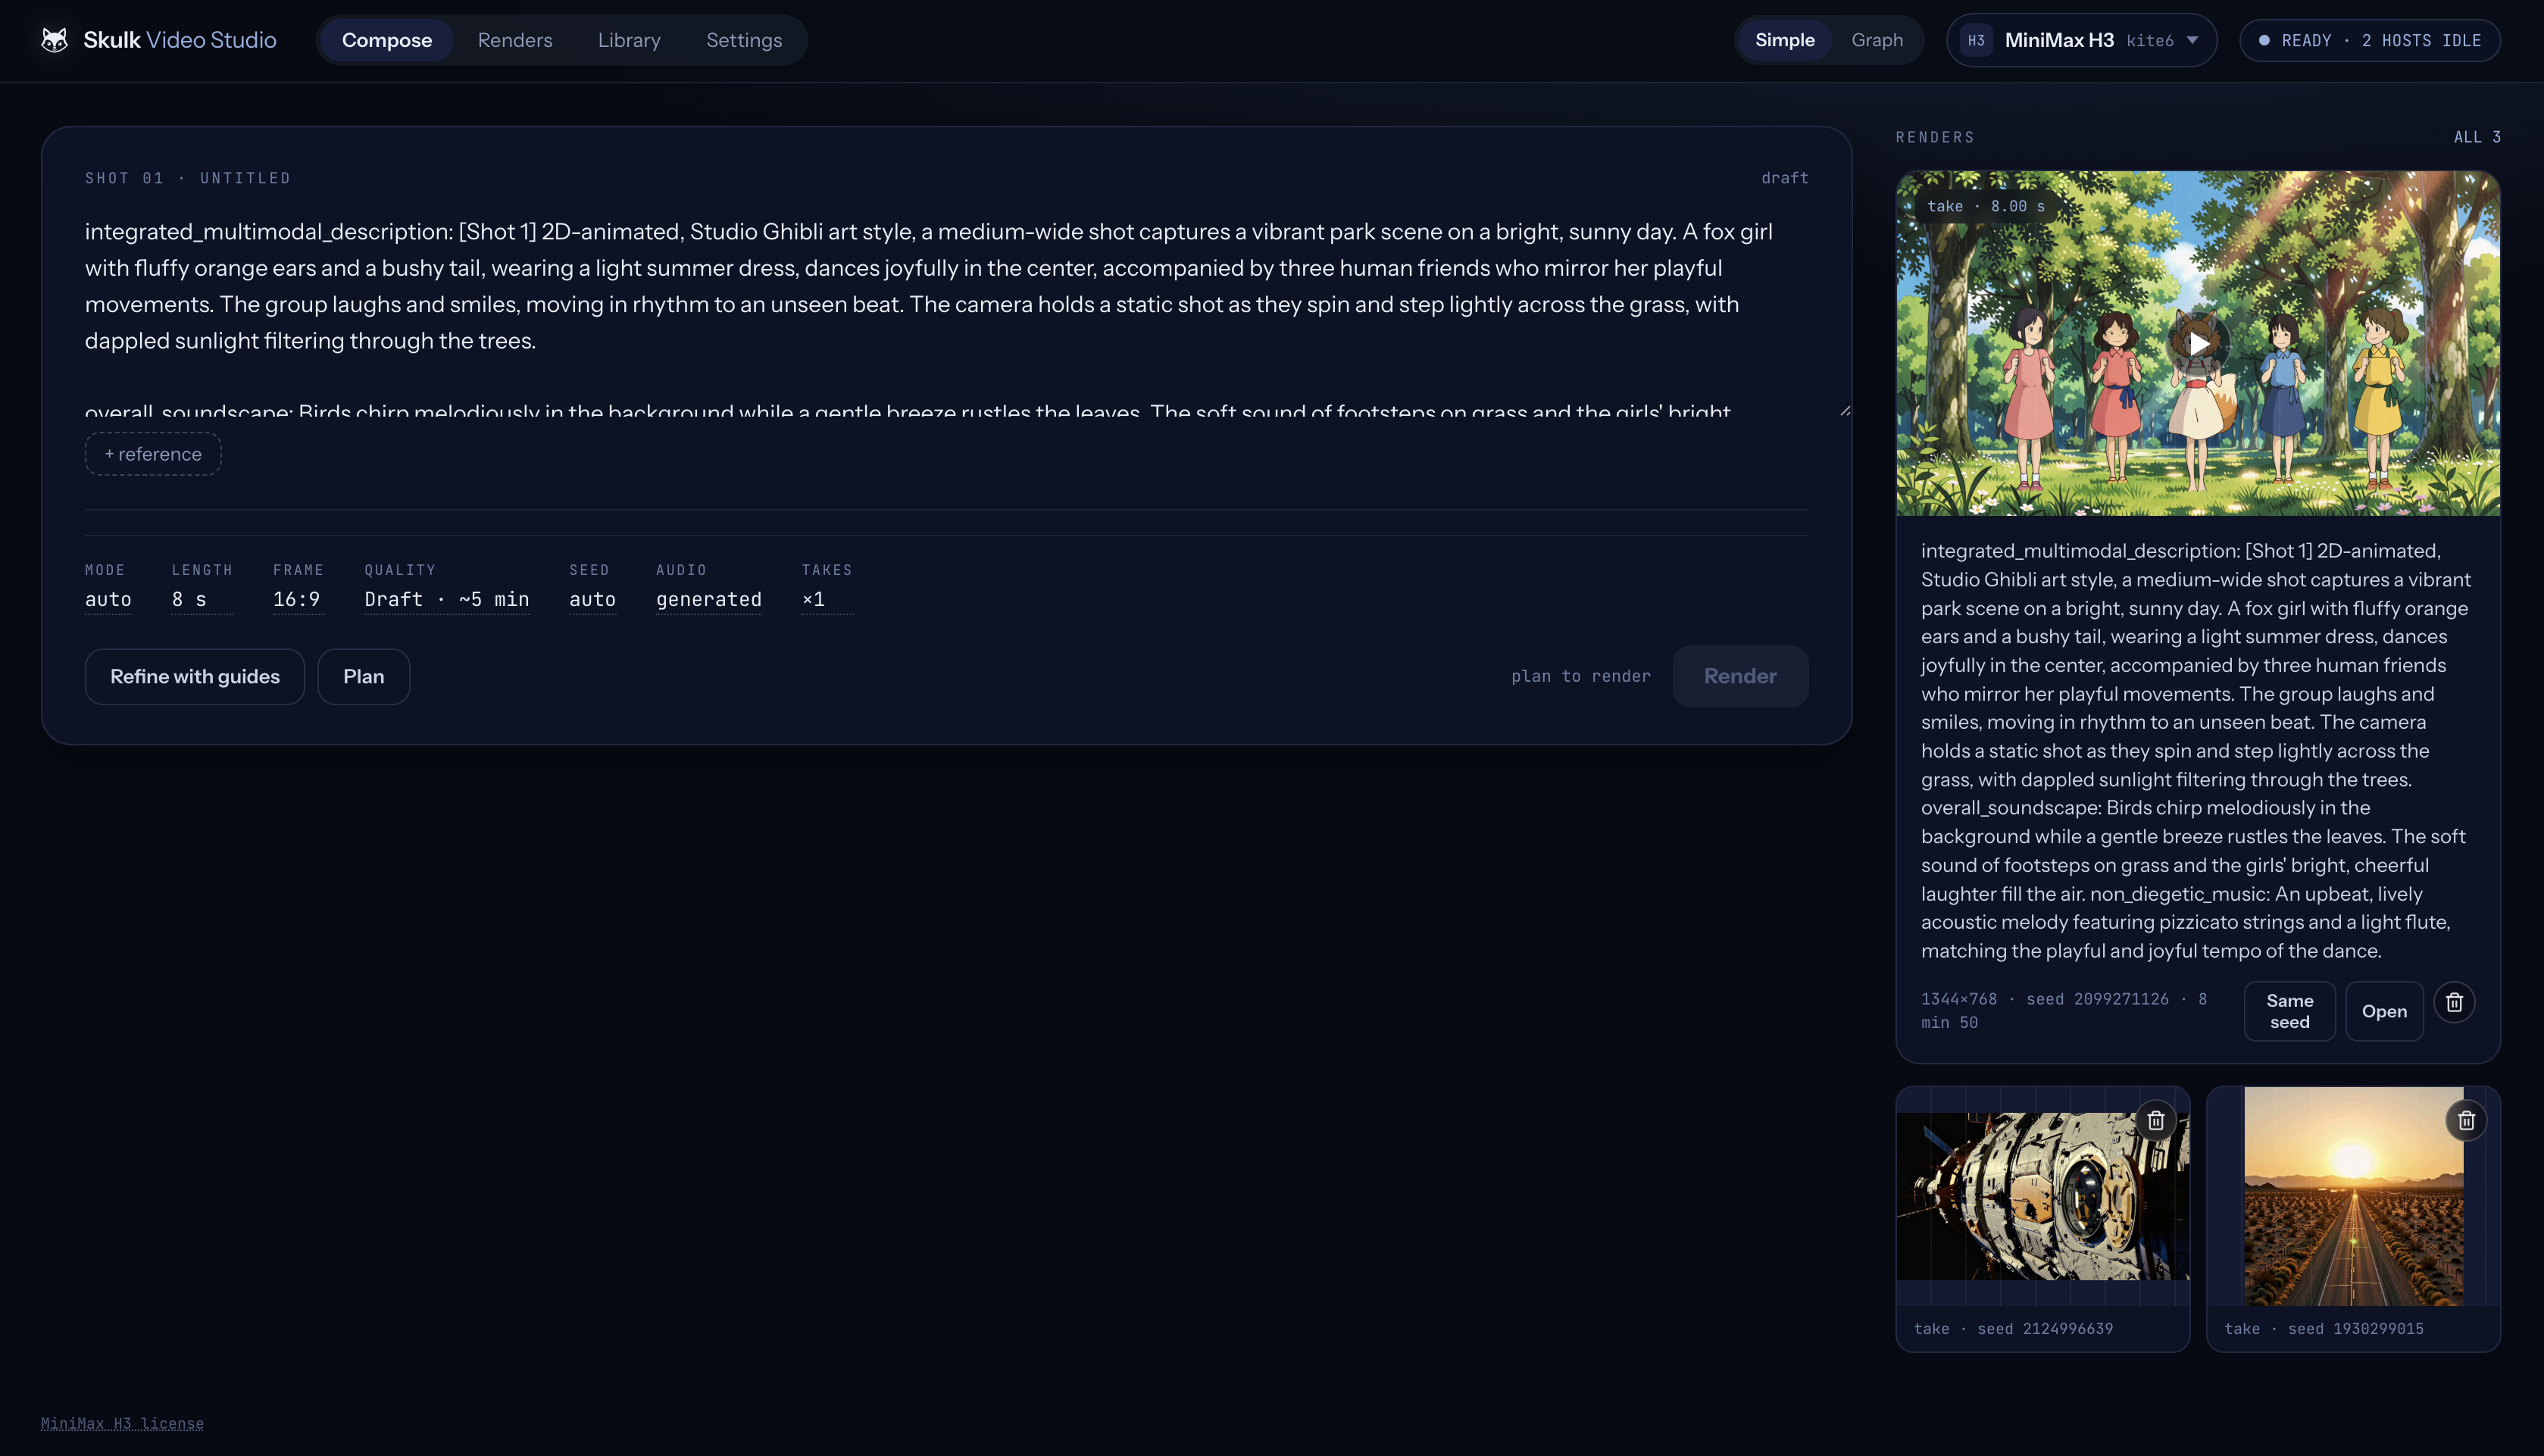This screenshot has height=1456, width=2544.
Task: Open the Settings tab
Action: coord(744,40)
